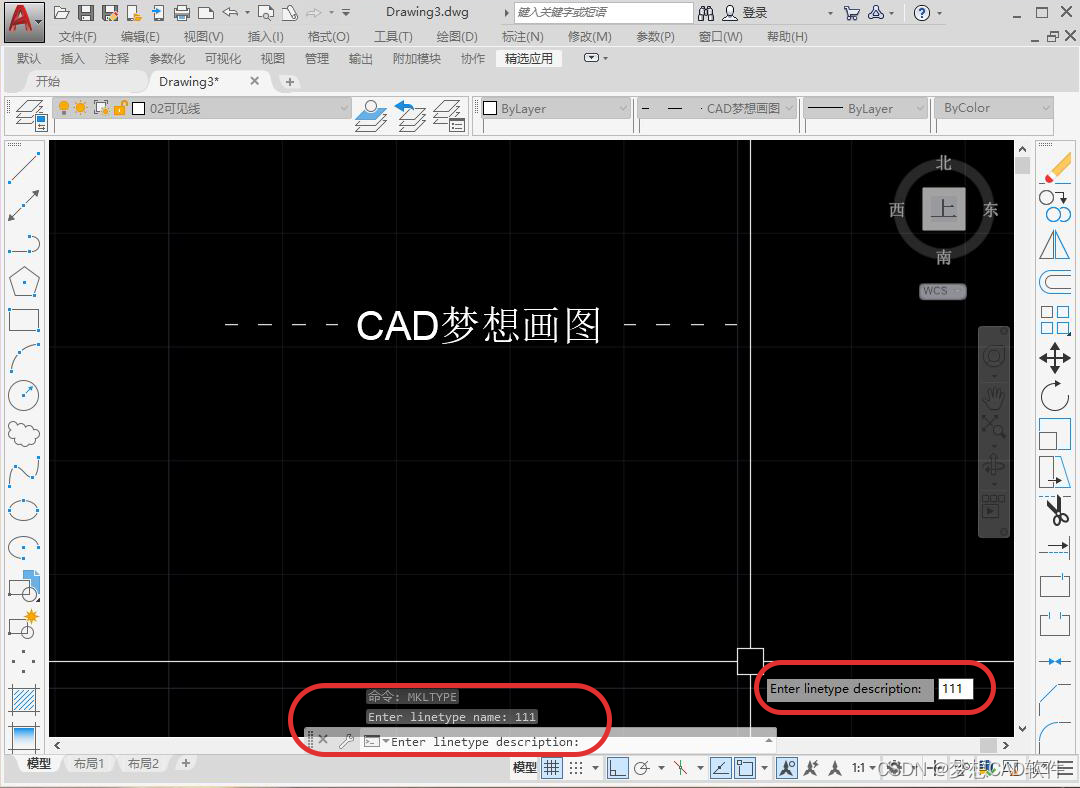Switch to the 布局1 tab
Screen dimensions: 1080x788
pos(89,763)
